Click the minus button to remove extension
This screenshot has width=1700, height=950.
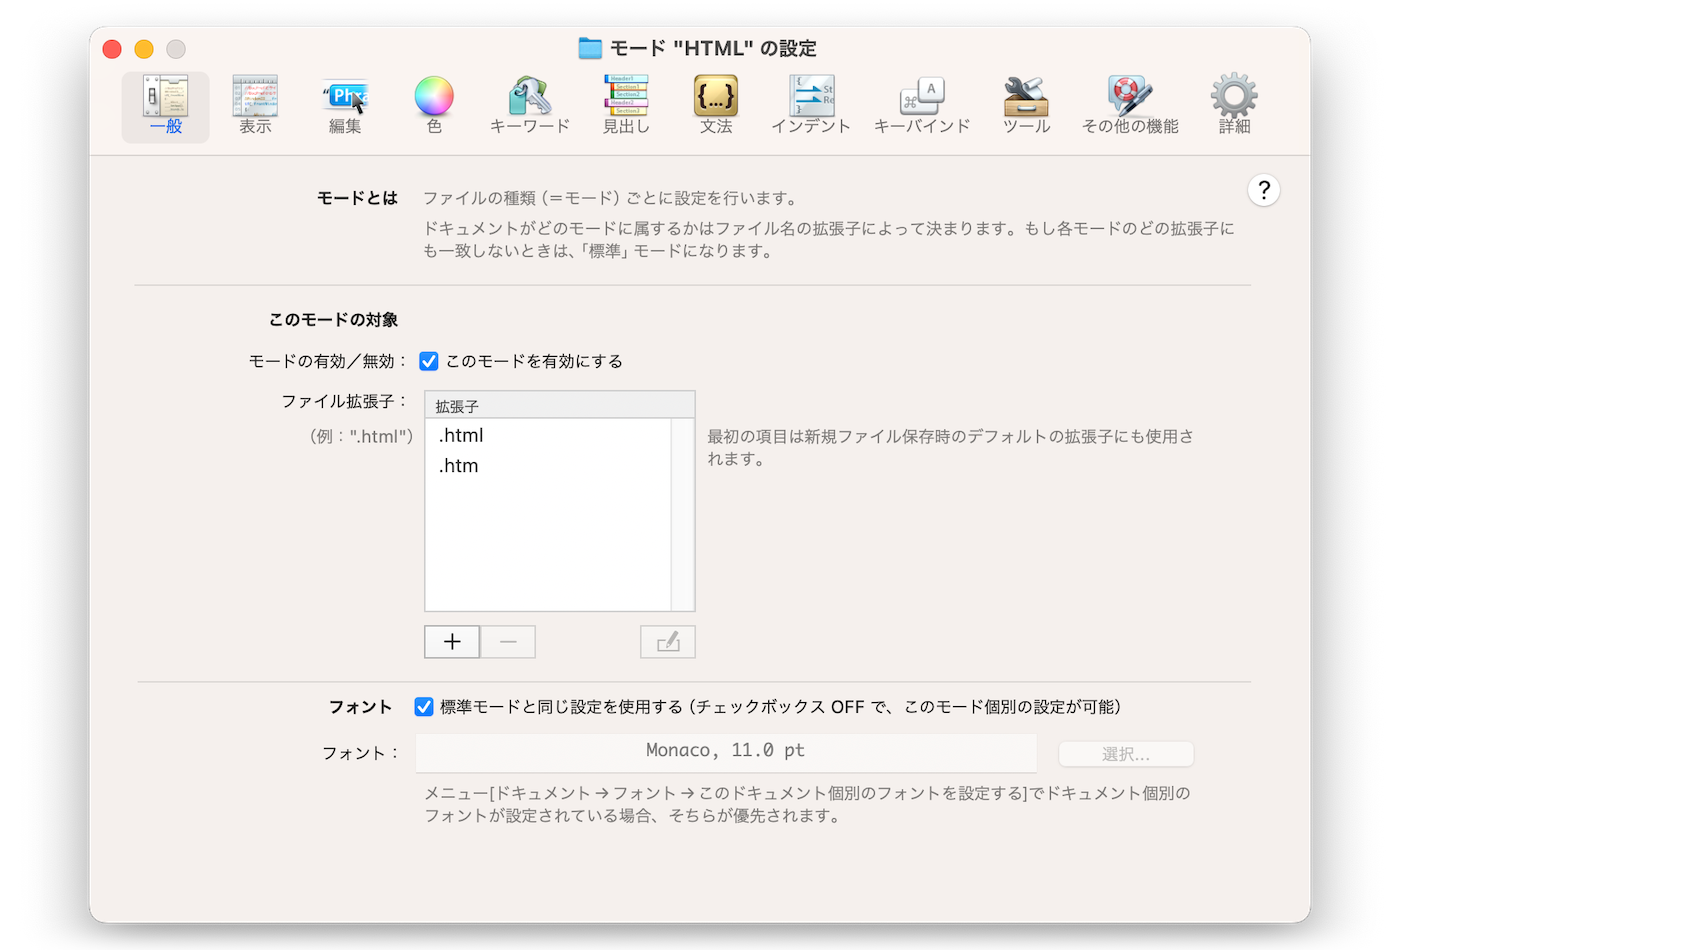(x=508, y=642)
